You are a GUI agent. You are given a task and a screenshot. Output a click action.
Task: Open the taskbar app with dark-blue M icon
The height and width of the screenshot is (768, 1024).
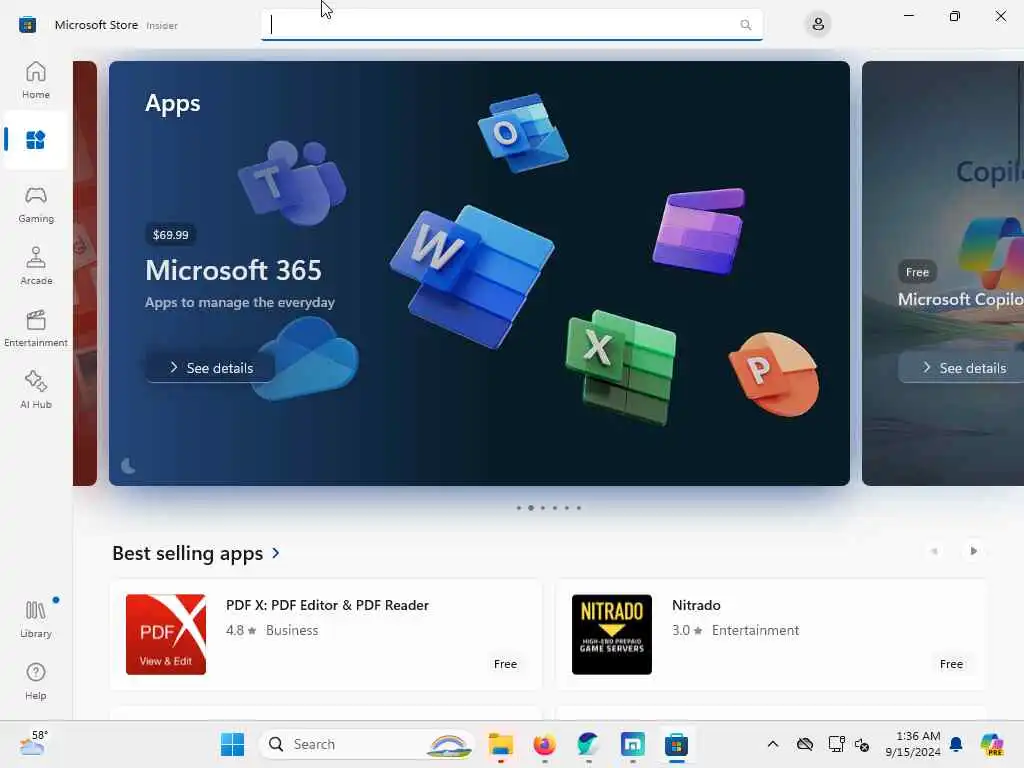tap(633, 744)
